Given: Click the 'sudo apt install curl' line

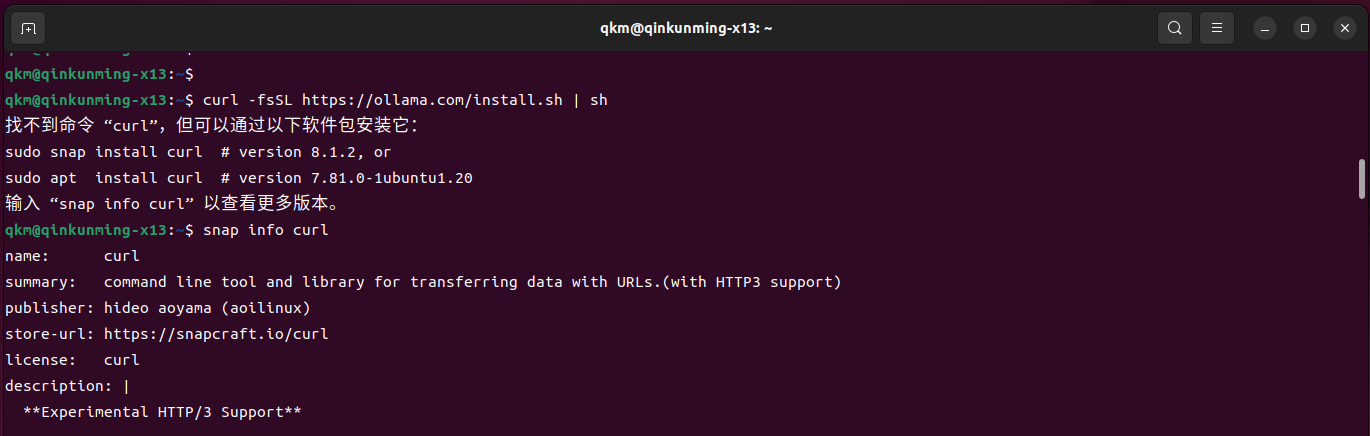Looking at the screenshot, I should (239, 178).
